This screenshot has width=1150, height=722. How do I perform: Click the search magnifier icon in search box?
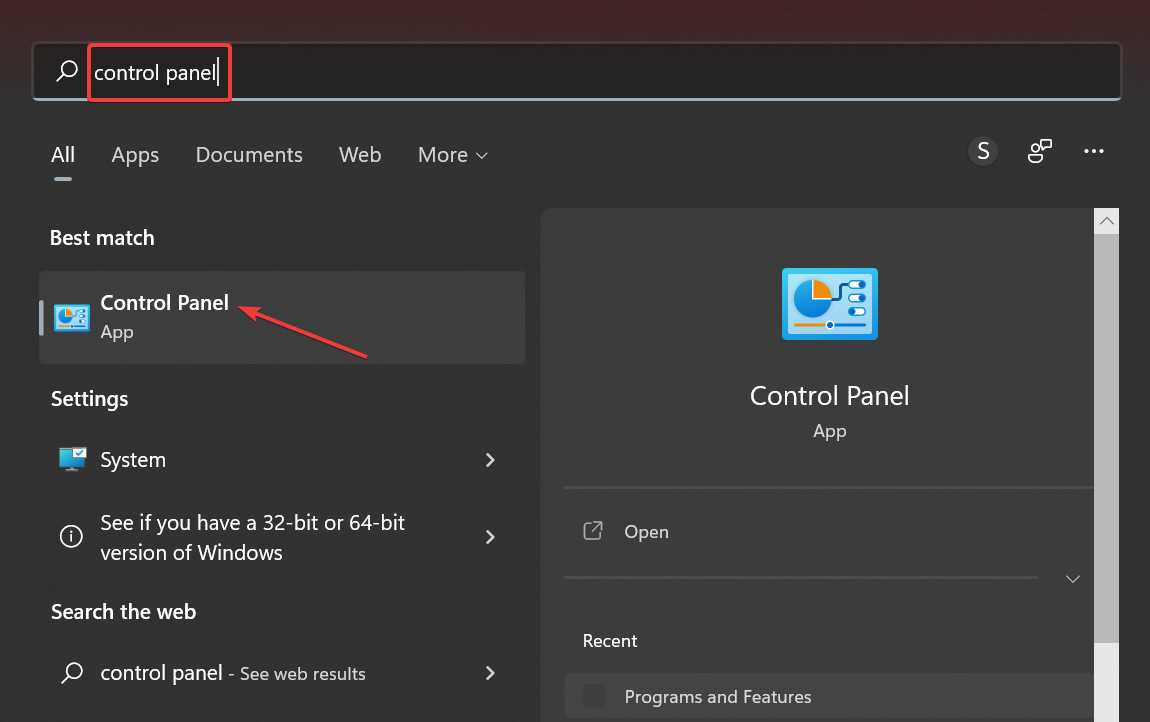click(x=67, y=71)
